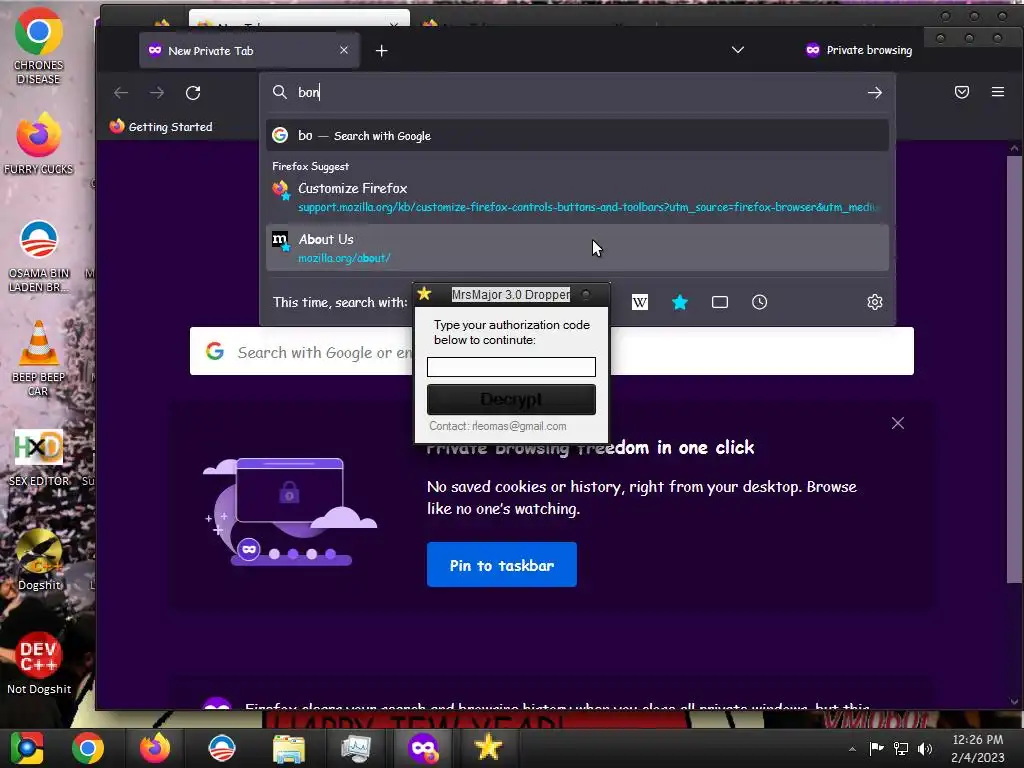Close the New Private Tab

point(344,50)
